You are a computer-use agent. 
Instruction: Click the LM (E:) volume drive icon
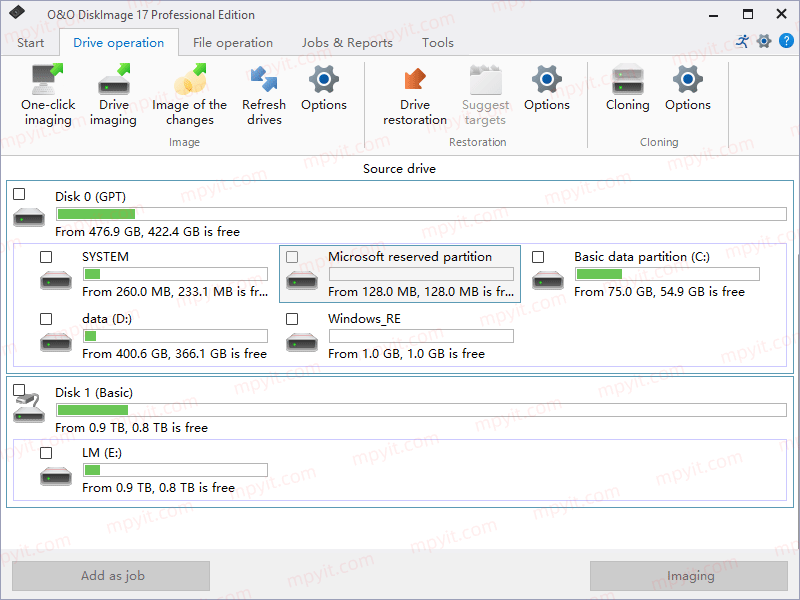(x=56, y=477)
